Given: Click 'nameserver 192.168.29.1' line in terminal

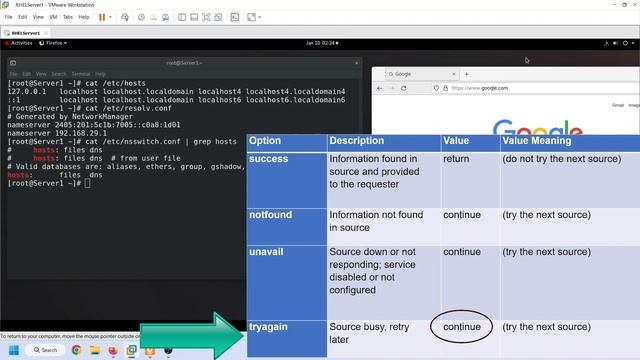Looking at the screenshot, I should [57, 133].
